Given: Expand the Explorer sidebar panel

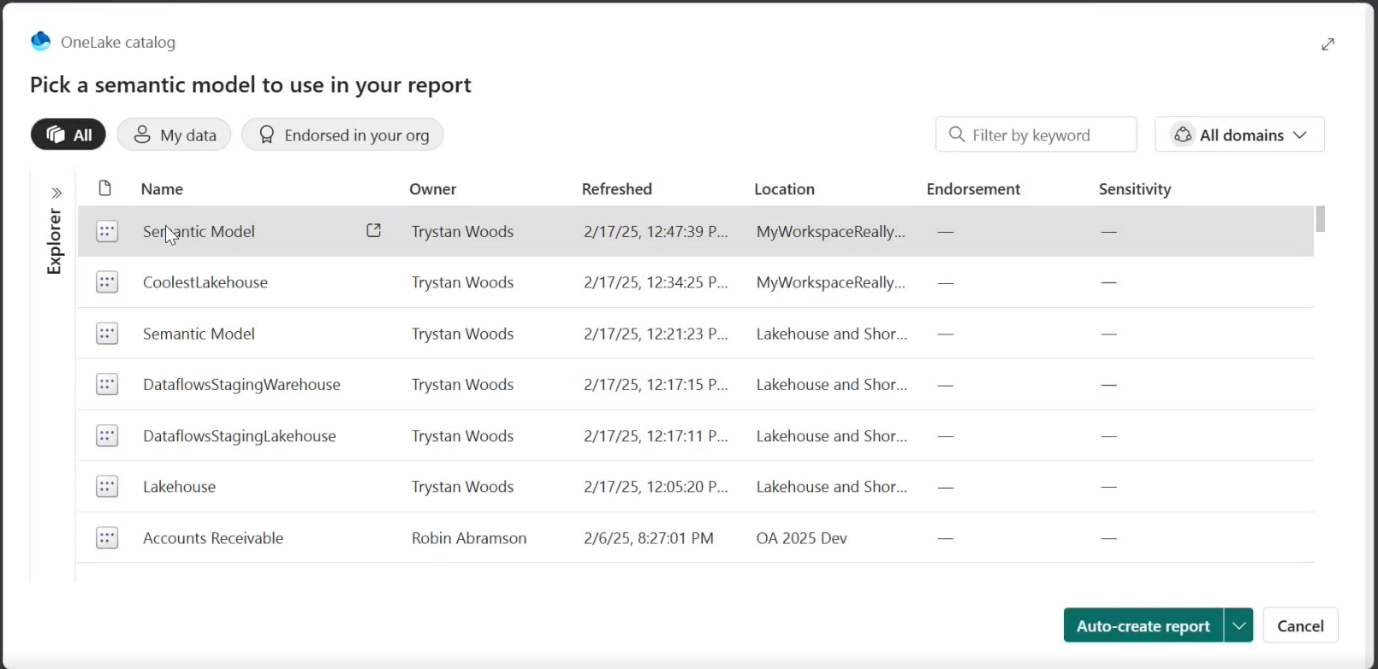Looking at the screenshot, I should [x=55, y=192].
